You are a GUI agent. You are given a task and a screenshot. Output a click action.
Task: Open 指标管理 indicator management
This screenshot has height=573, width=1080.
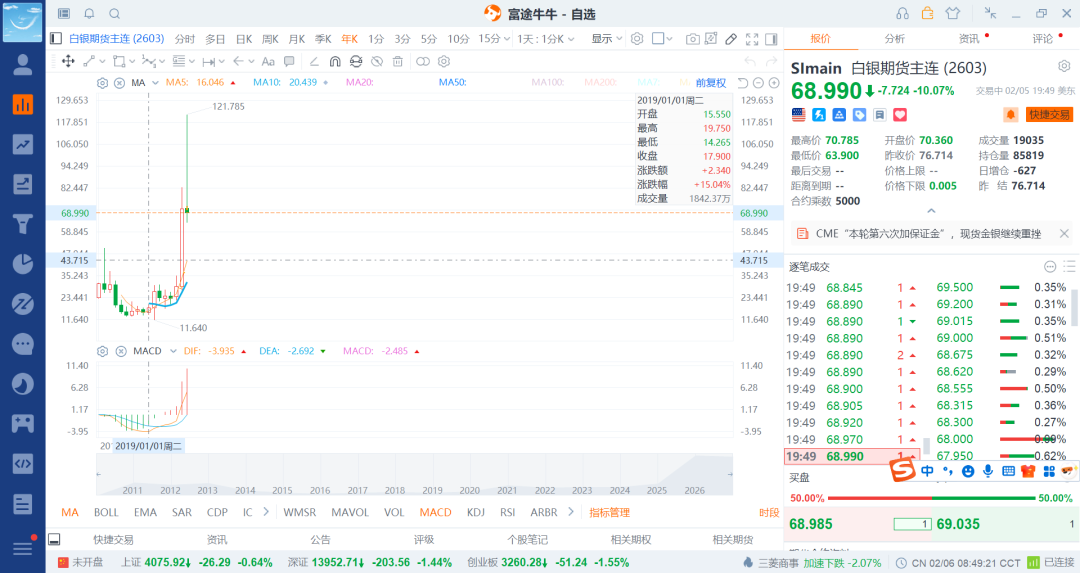point(610,512)
